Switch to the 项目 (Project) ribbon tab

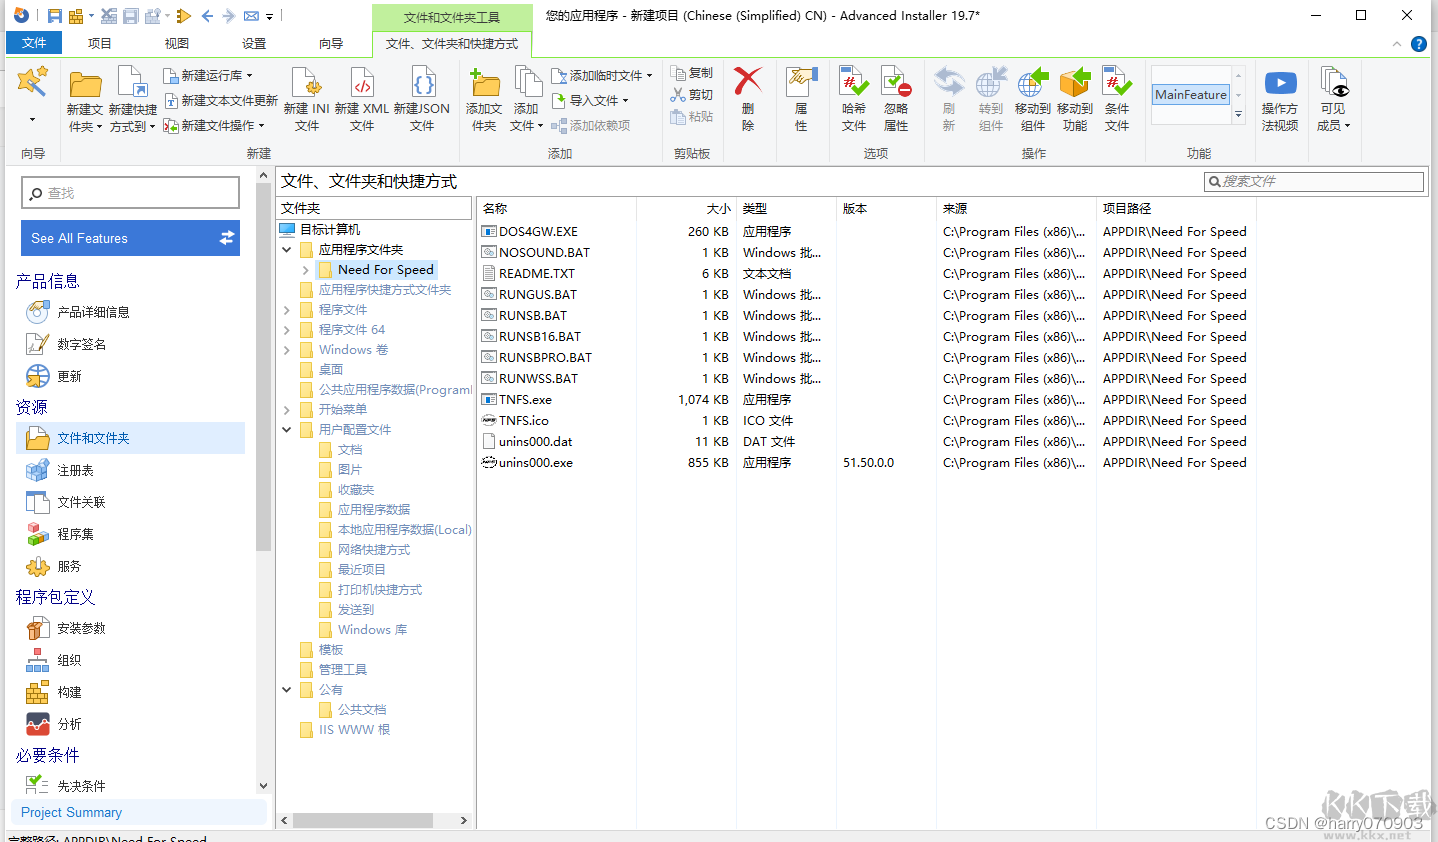99,43
